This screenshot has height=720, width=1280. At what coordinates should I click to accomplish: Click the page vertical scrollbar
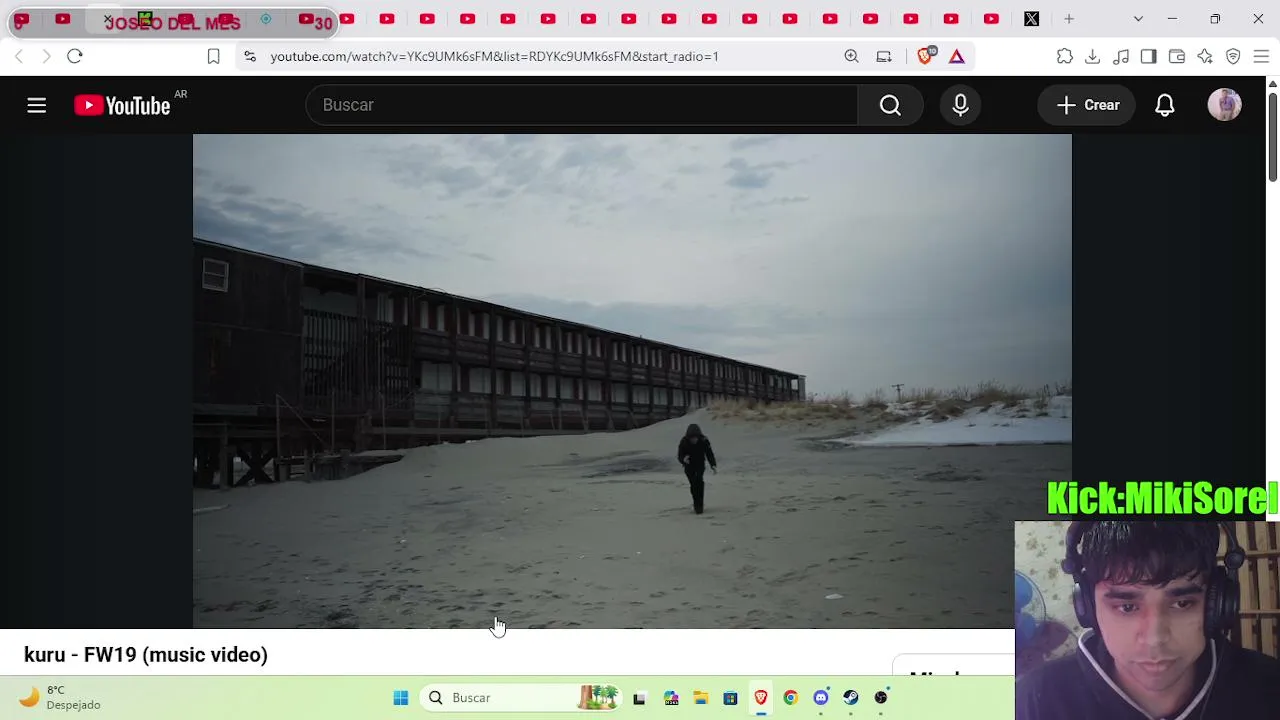coord(1273,140)
